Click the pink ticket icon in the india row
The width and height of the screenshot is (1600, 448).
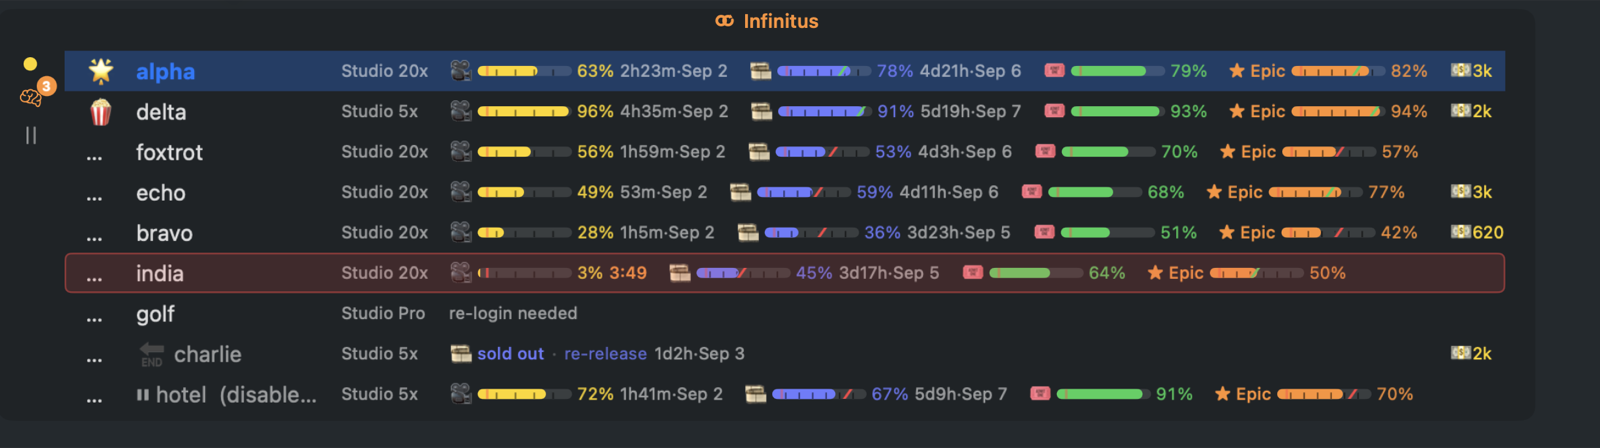(972, 272)
